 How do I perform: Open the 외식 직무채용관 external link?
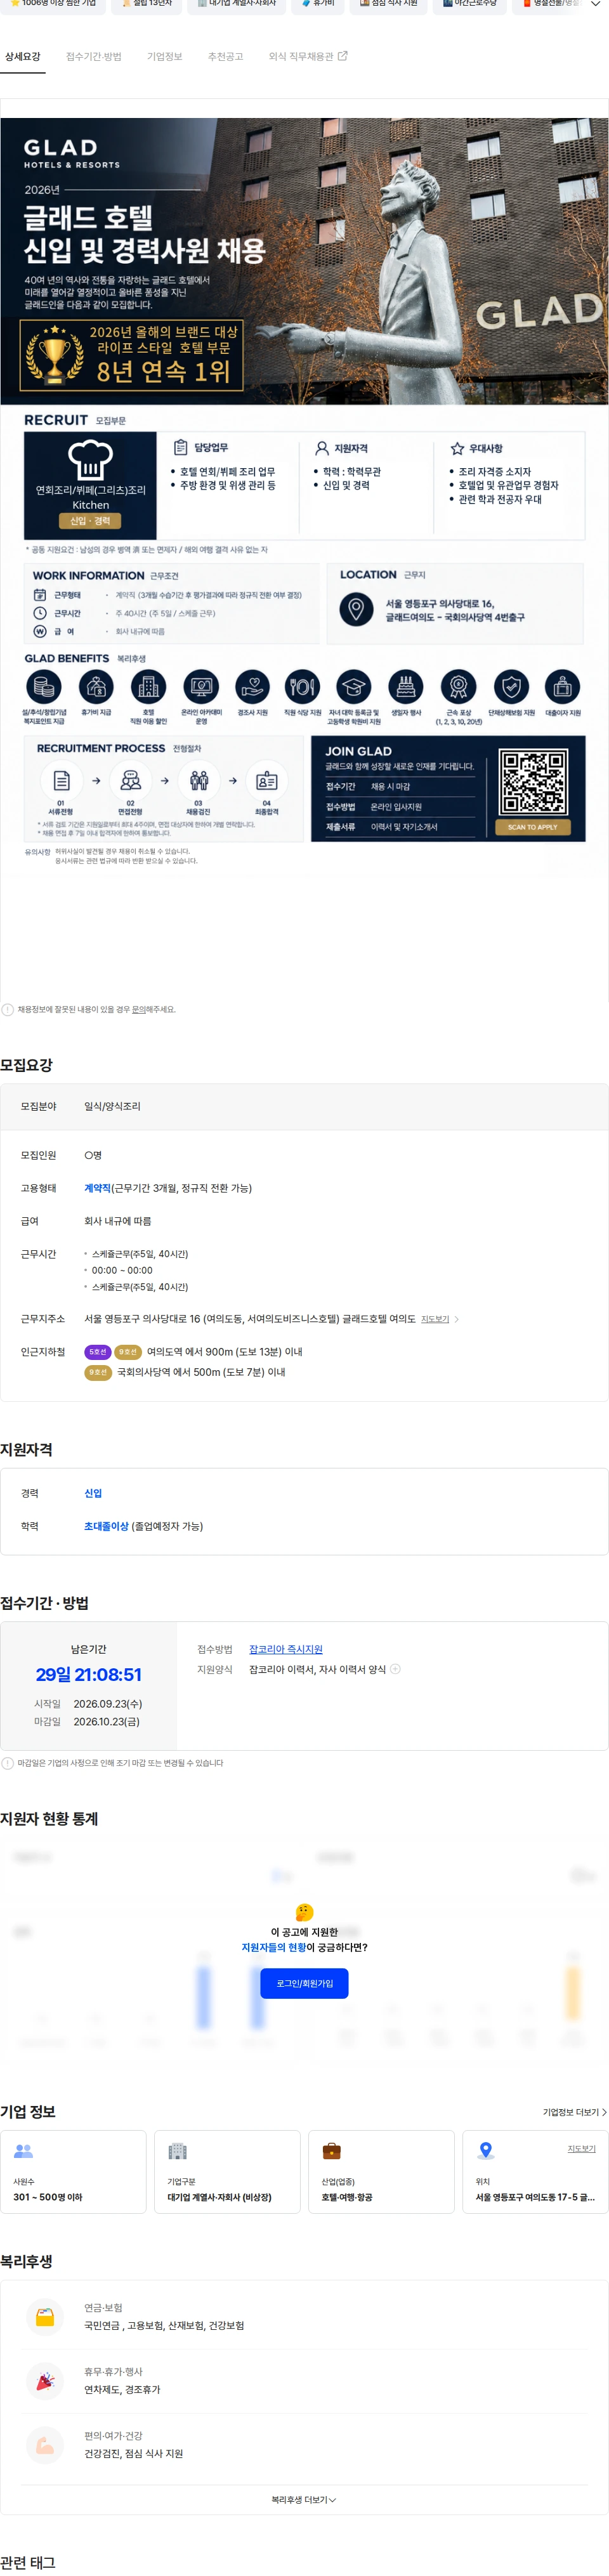308,57
